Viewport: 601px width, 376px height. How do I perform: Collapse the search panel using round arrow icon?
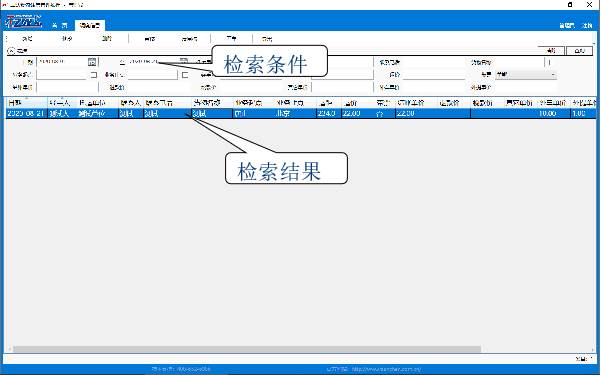[x=11, y=51]
